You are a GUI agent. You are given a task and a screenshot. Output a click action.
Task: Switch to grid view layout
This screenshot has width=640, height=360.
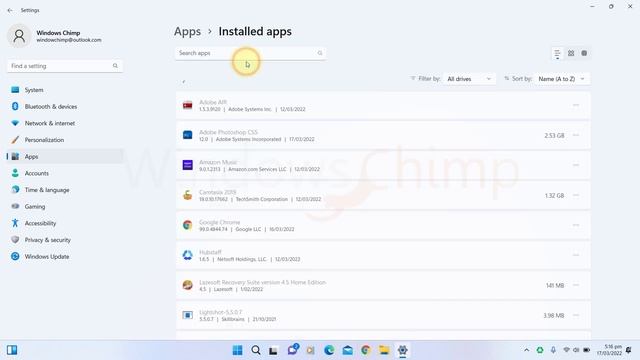coord(571,53)
